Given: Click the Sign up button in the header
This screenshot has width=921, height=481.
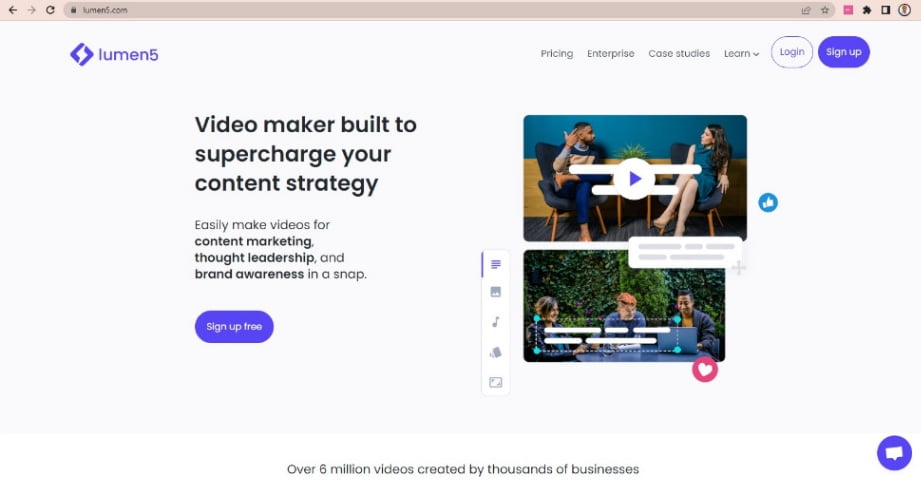Looking at the screenshot, I should point(843,52).
